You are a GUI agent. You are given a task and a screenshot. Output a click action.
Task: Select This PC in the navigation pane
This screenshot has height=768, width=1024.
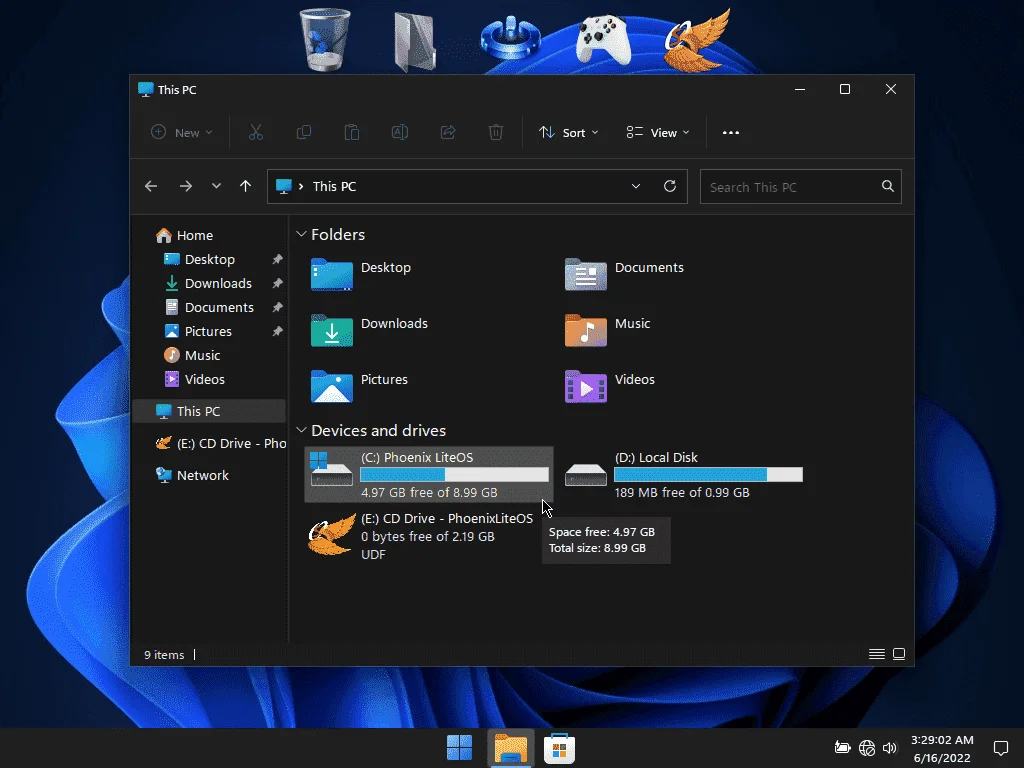tap(209, 411)
